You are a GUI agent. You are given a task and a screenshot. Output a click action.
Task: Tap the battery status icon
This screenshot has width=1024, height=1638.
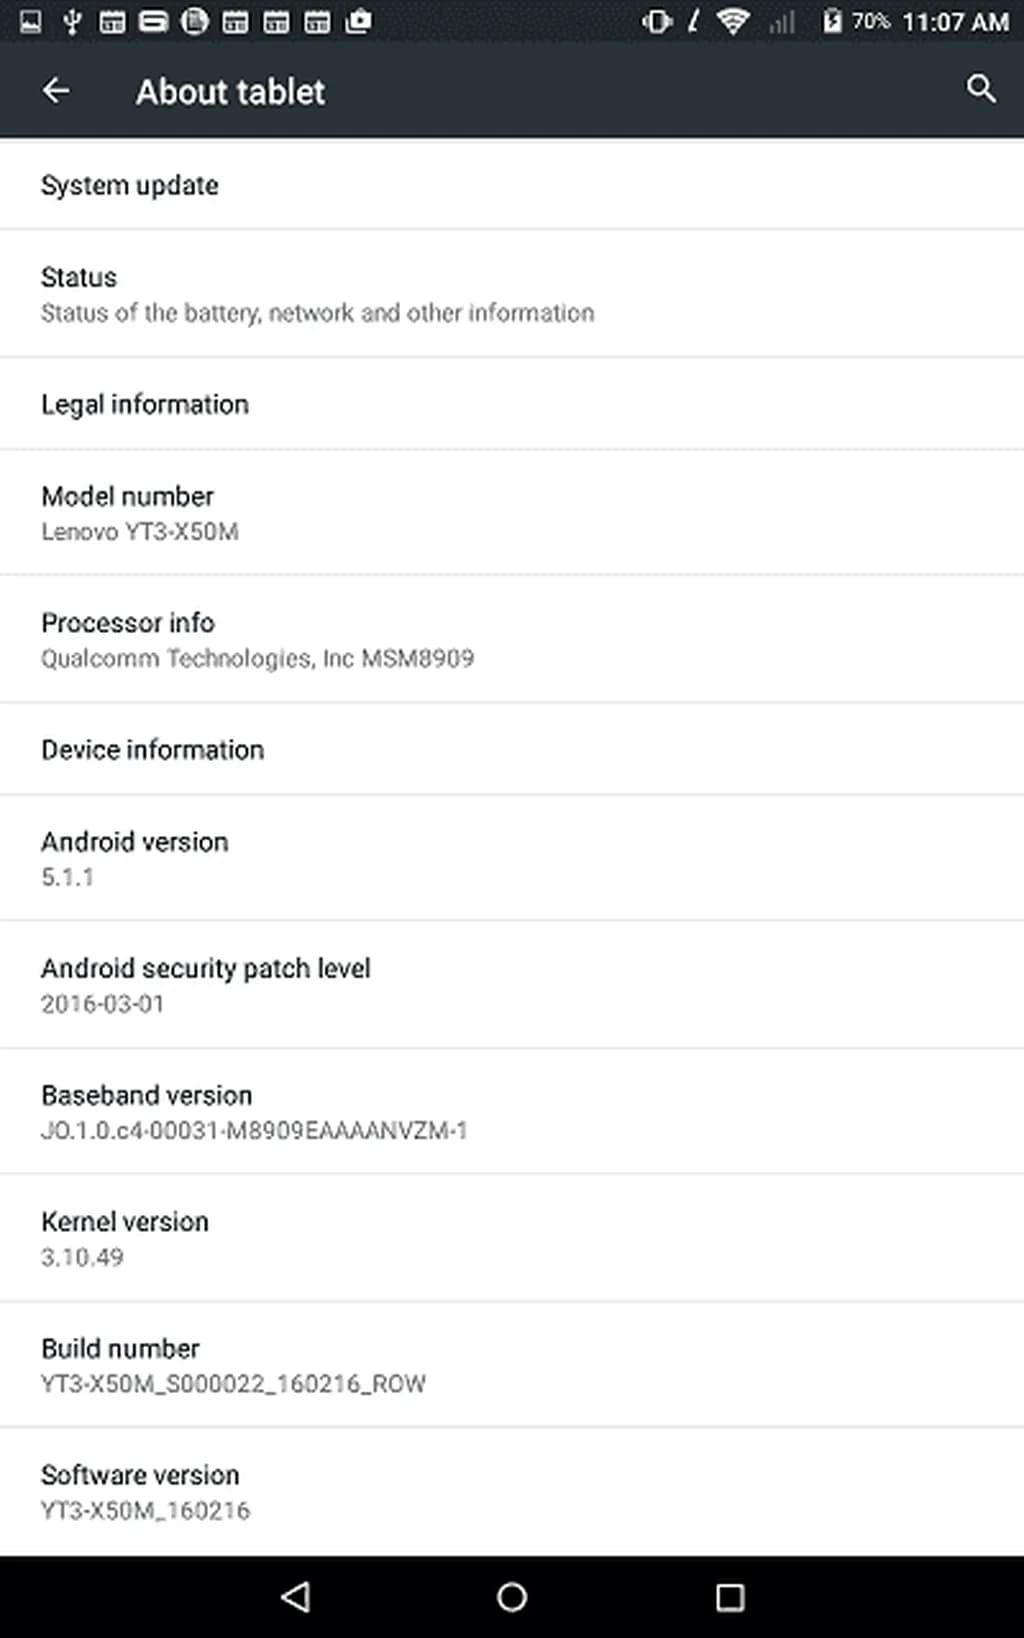pyautogui.click(x=831, y=21)
